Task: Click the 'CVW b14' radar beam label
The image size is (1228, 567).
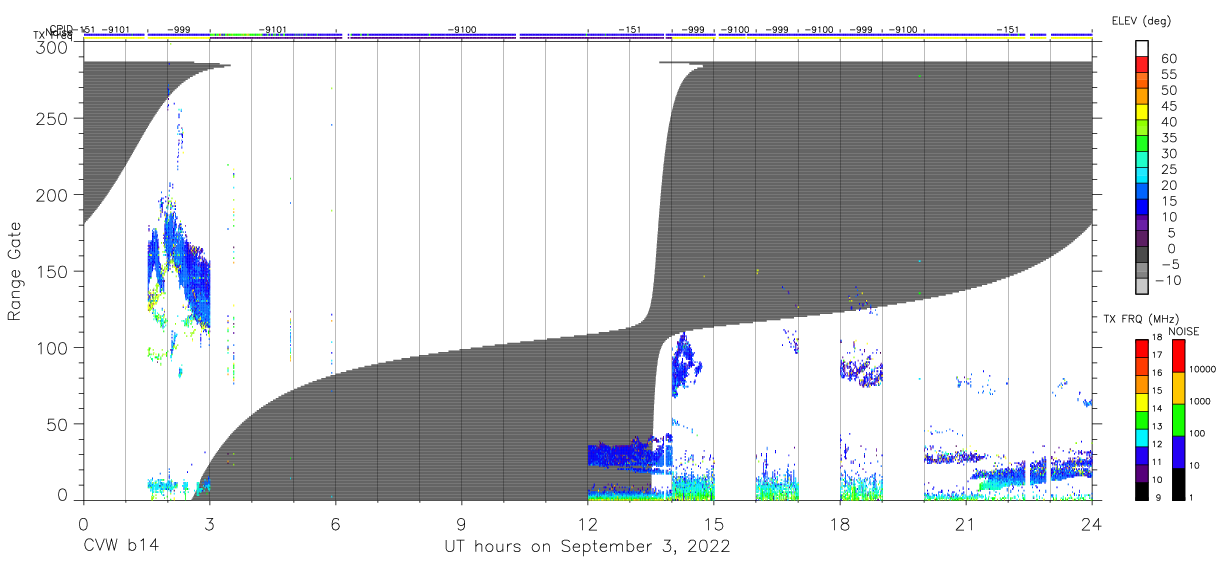Action: (x=120, y=547)
